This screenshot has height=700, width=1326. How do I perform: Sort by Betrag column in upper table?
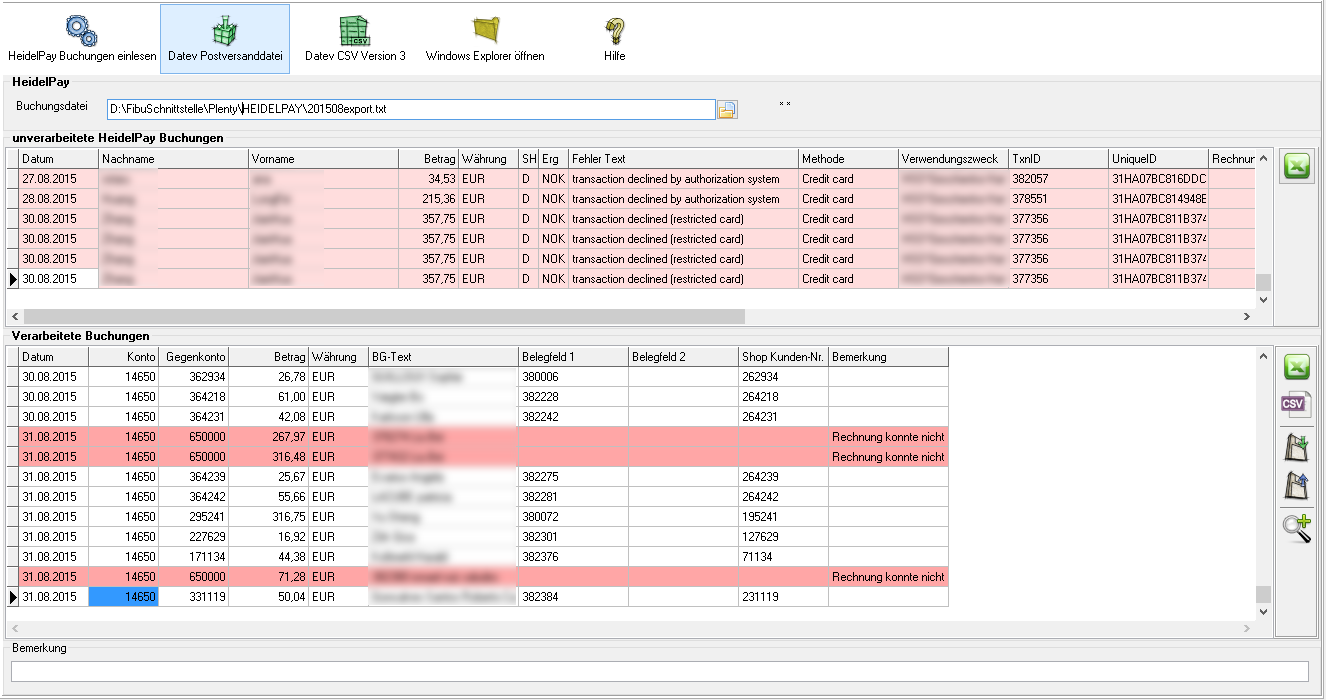pyautogui.click(x=427, y=159)
